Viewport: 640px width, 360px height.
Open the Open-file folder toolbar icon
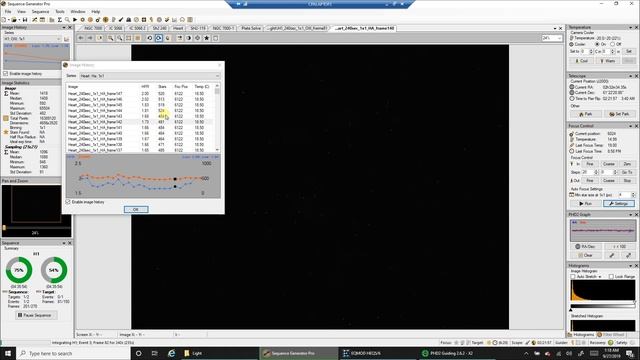point(13,20)
